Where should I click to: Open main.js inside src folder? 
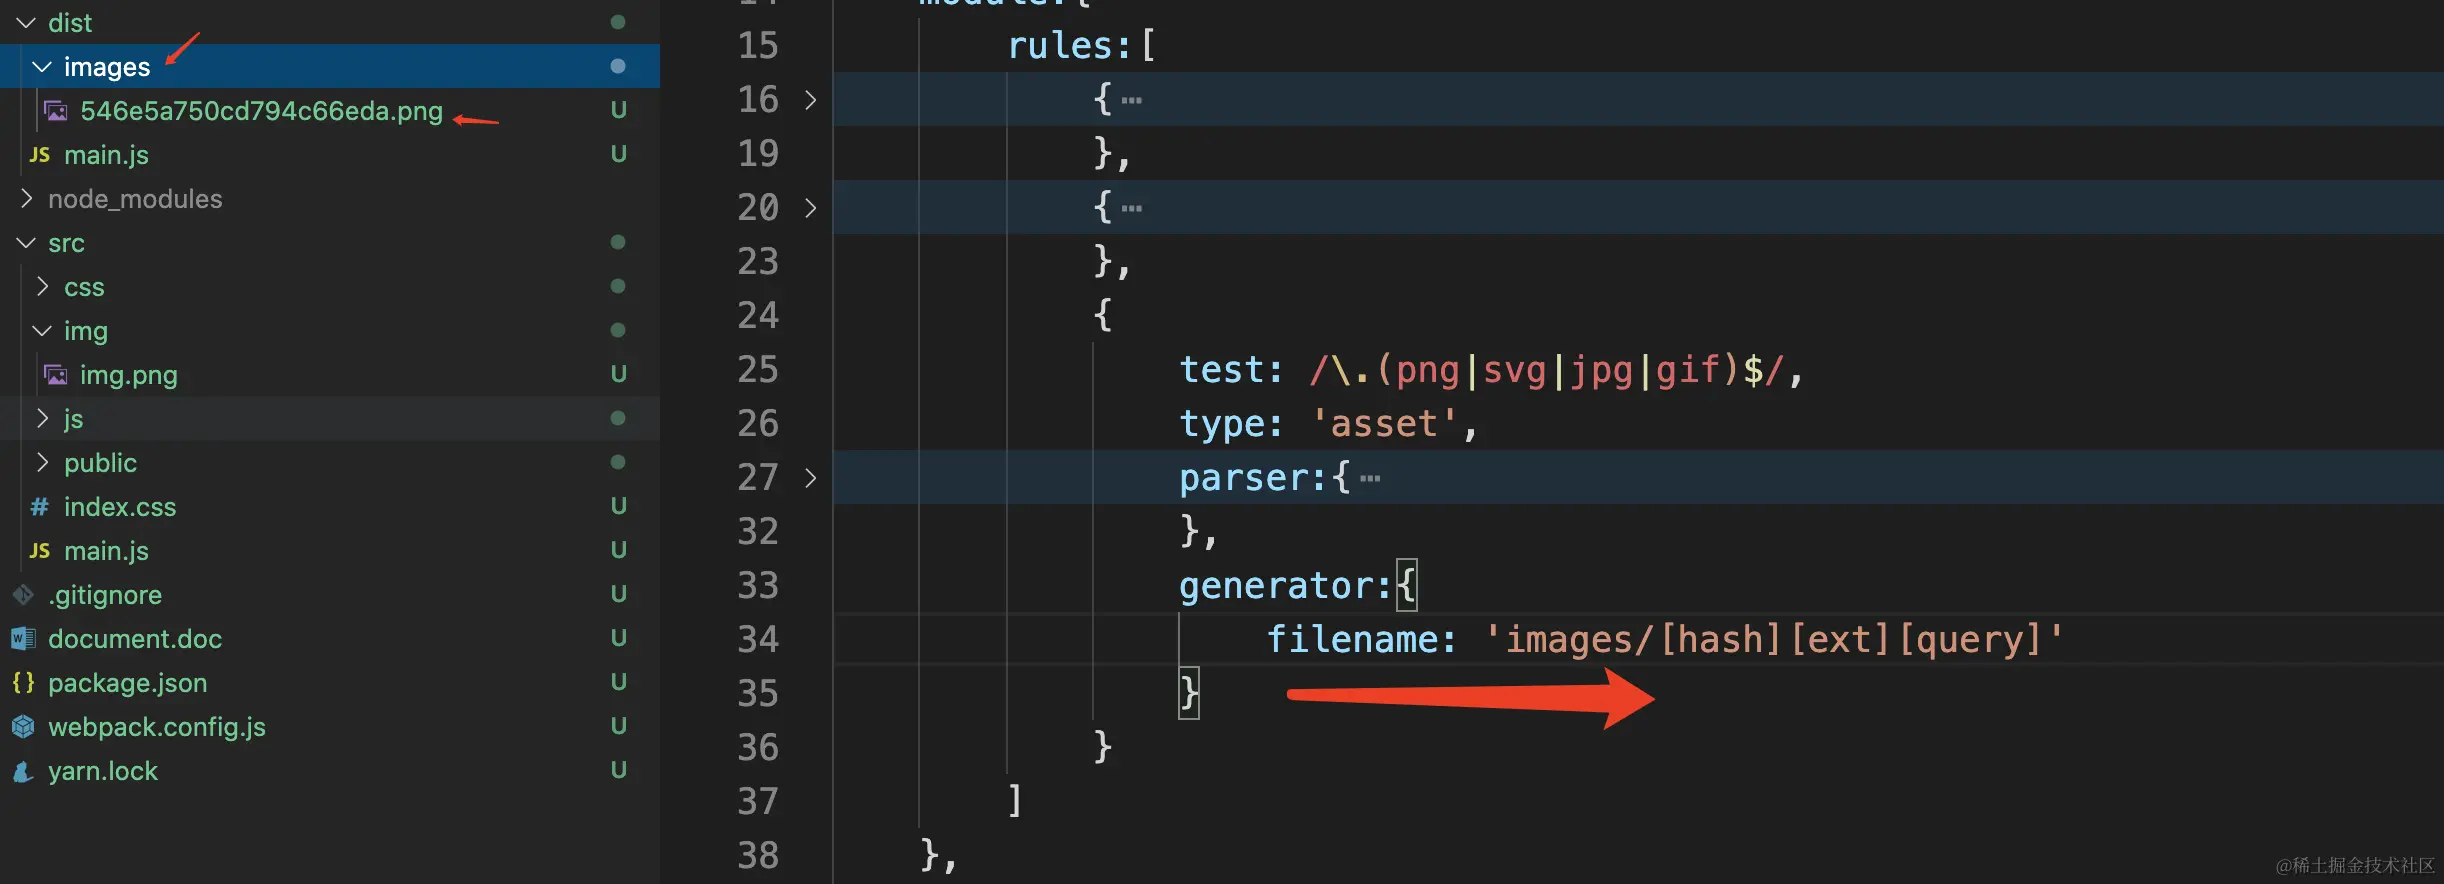pyautogui.click(x=106, y=550)
